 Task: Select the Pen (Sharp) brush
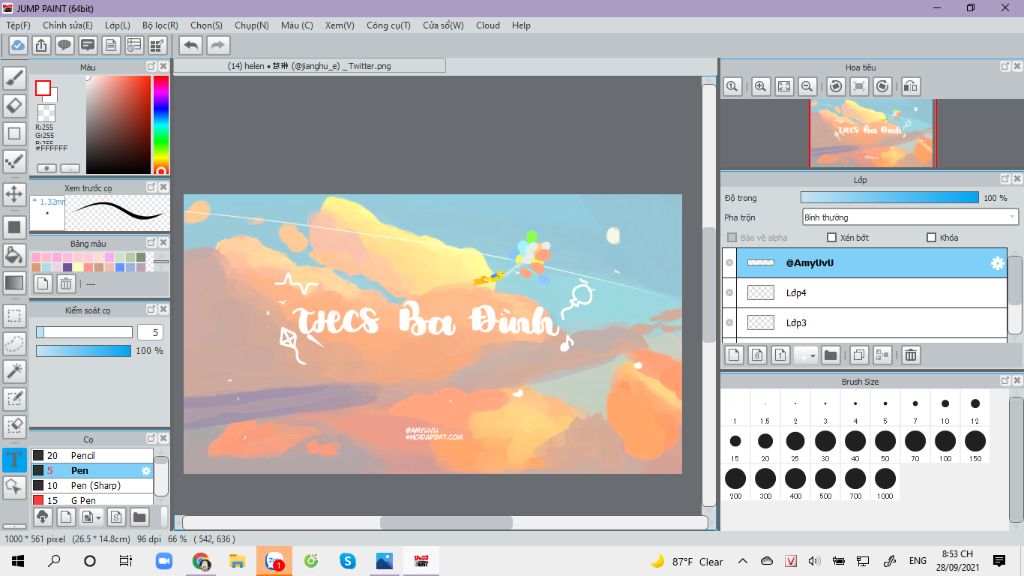(x=92, y=485)
